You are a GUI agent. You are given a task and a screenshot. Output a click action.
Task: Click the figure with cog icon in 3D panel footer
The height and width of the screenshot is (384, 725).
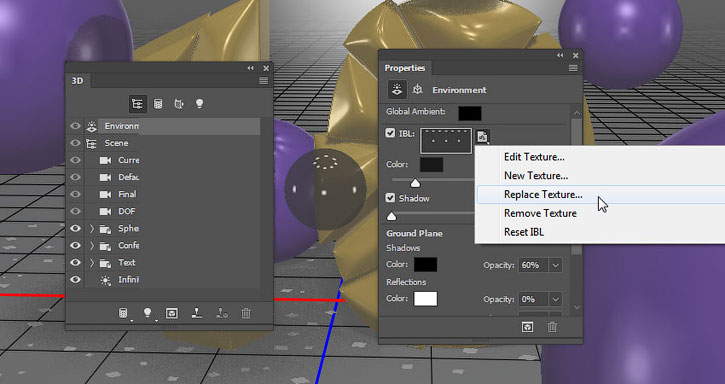point(221,313)
